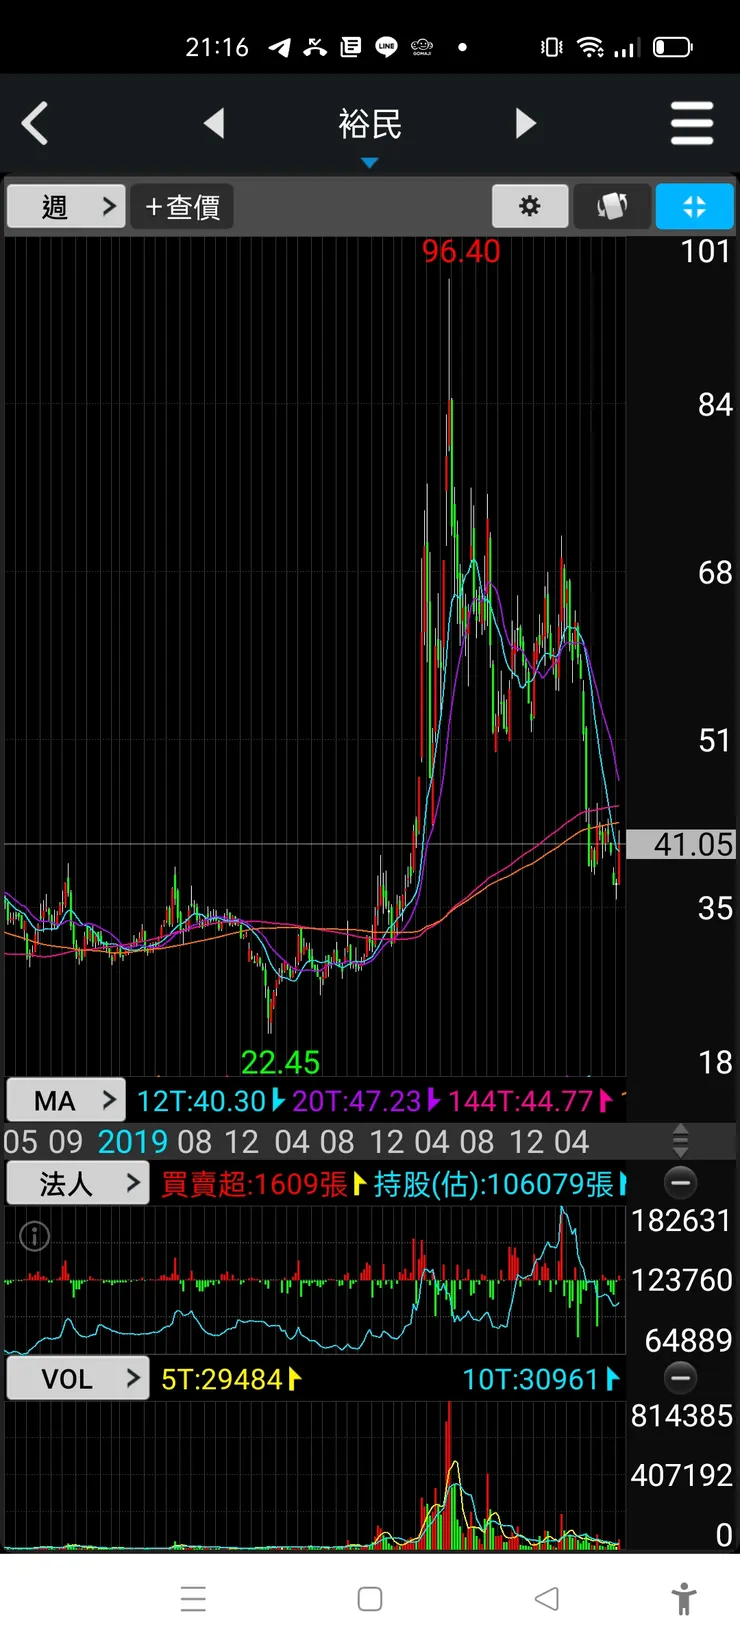Tap Android home button
This screenshot has width=740, height=1644.
coord(370,1598)
